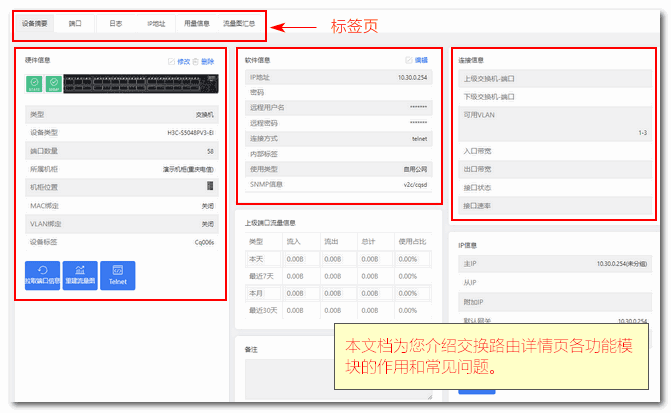Click the 类型 value 交换机
This screenshot has height=413, width=671.
[x=205, y=115]
